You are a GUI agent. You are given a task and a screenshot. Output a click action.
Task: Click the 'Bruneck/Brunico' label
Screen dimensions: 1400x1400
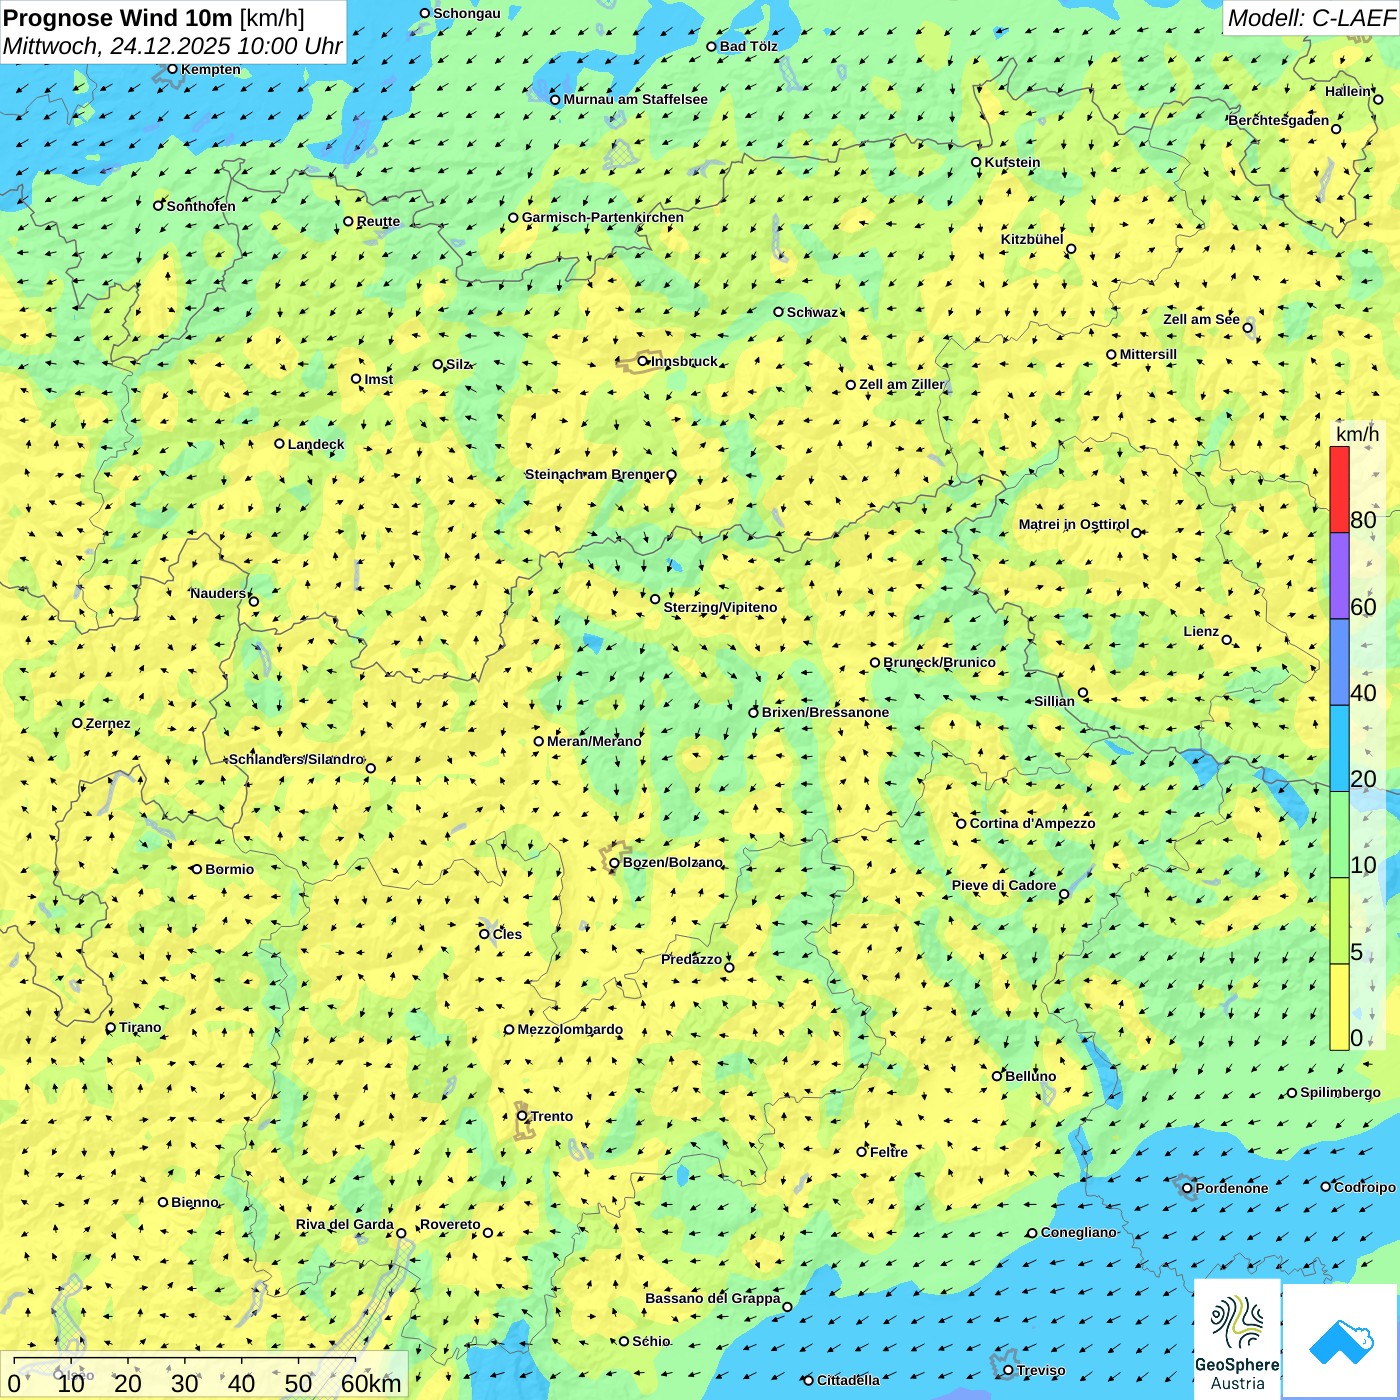939,662
